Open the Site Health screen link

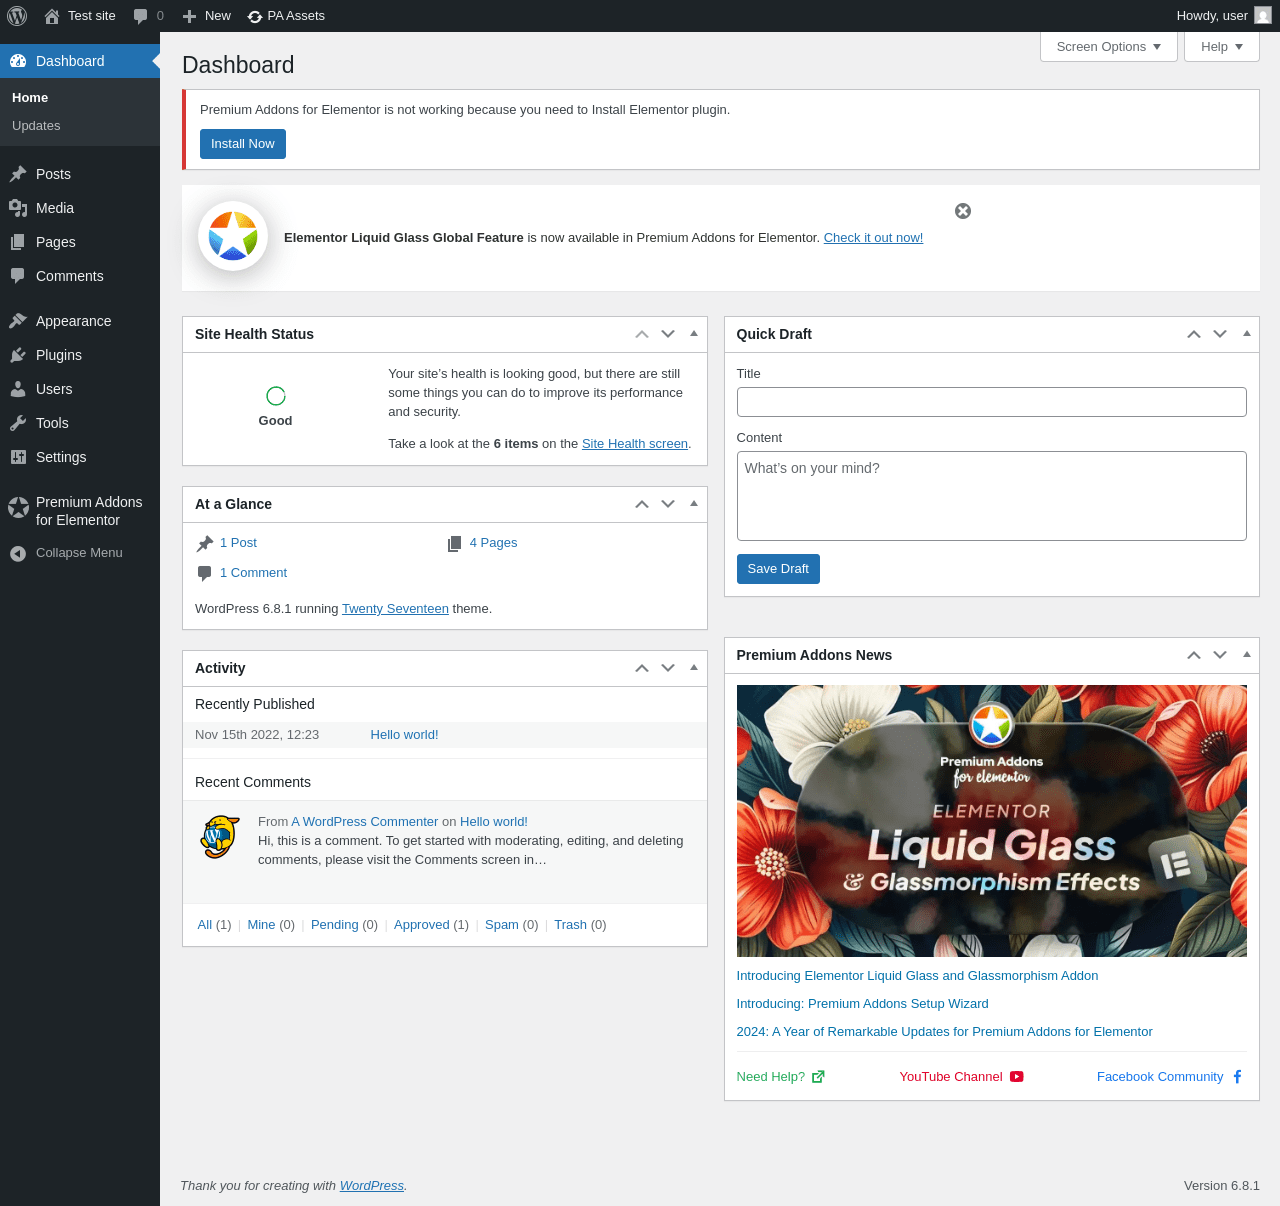tap(635, 444)
